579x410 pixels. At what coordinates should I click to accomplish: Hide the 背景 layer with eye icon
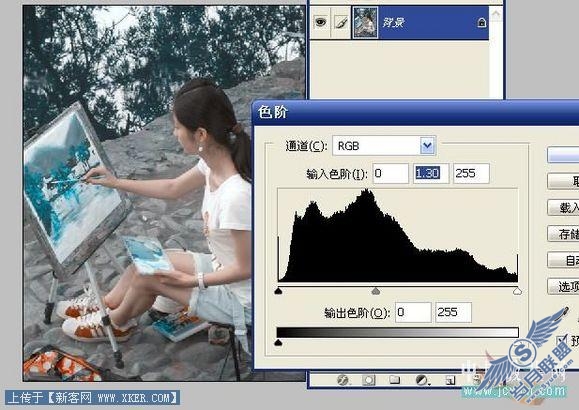click(x=320, y=23)
